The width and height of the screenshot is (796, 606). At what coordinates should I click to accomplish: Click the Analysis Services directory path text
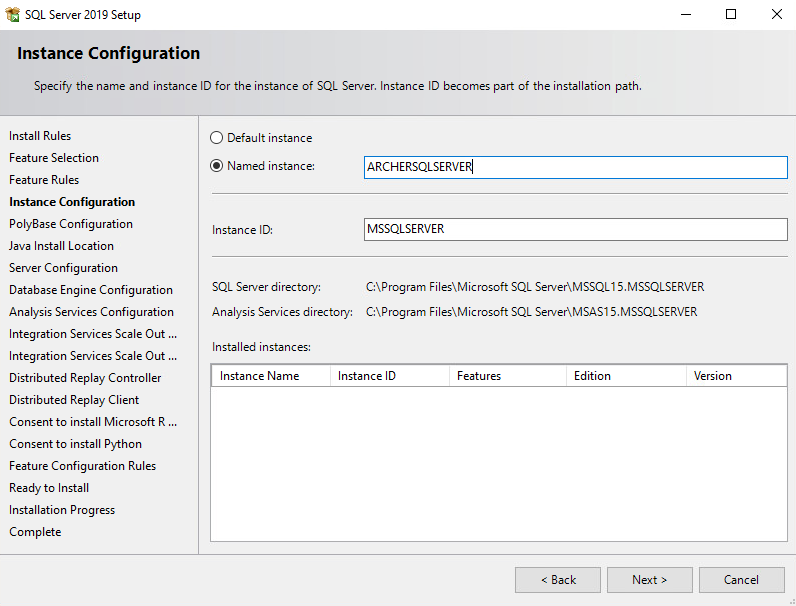532,312
